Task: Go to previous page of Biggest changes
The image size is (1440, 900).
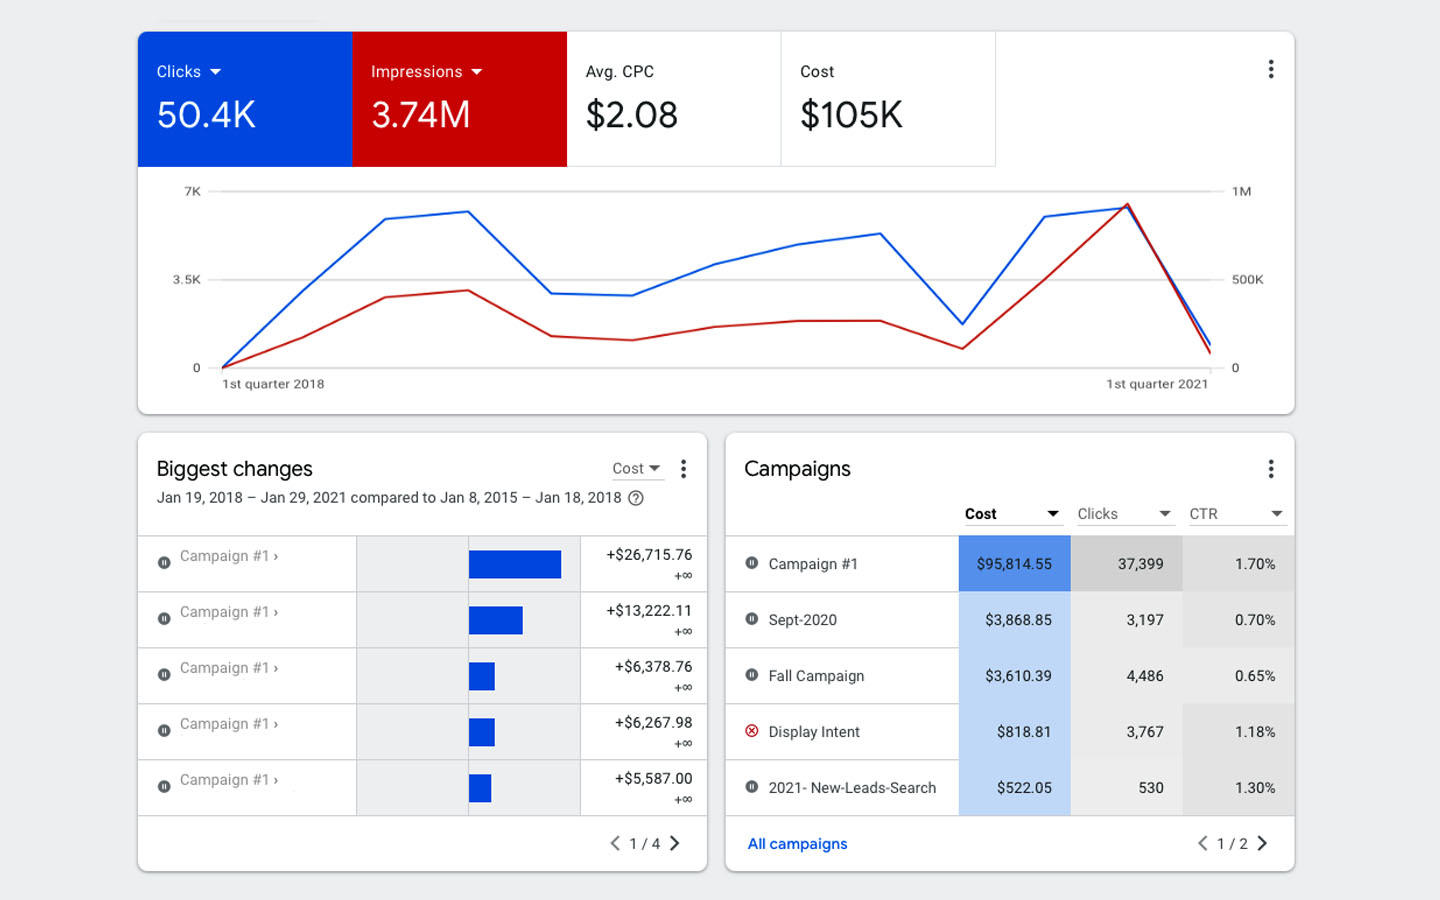Action: (x=615, y=843)
